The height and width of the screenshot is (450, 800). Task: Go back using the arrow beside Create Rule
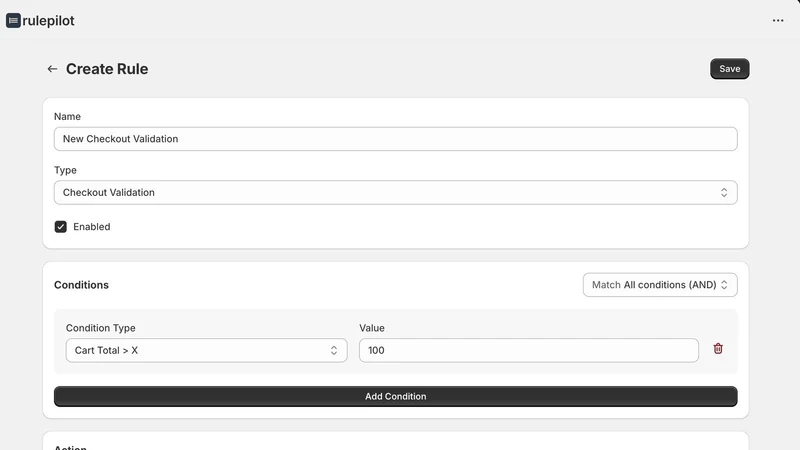click(x=52, y=69)
